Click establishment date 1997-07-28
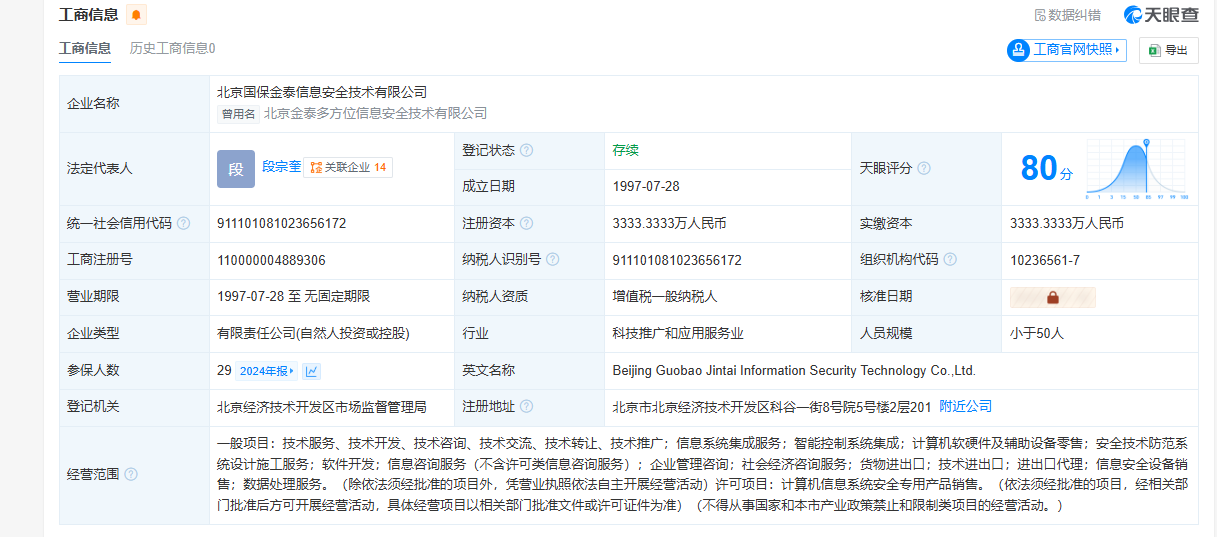The image size is (1217, 537). tap(646, 186)
